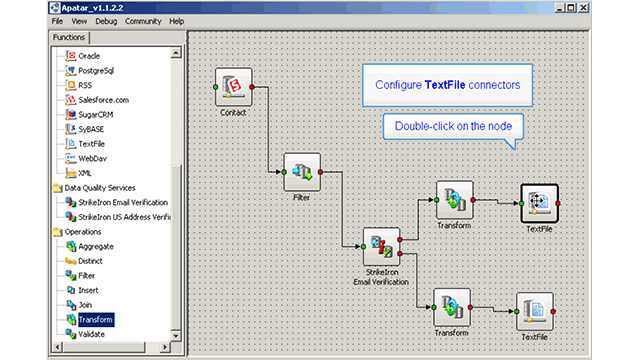Viewport: 640px width, 360px height.
Task: Click green input port of upper TextFile node
Action: point(522,203)
